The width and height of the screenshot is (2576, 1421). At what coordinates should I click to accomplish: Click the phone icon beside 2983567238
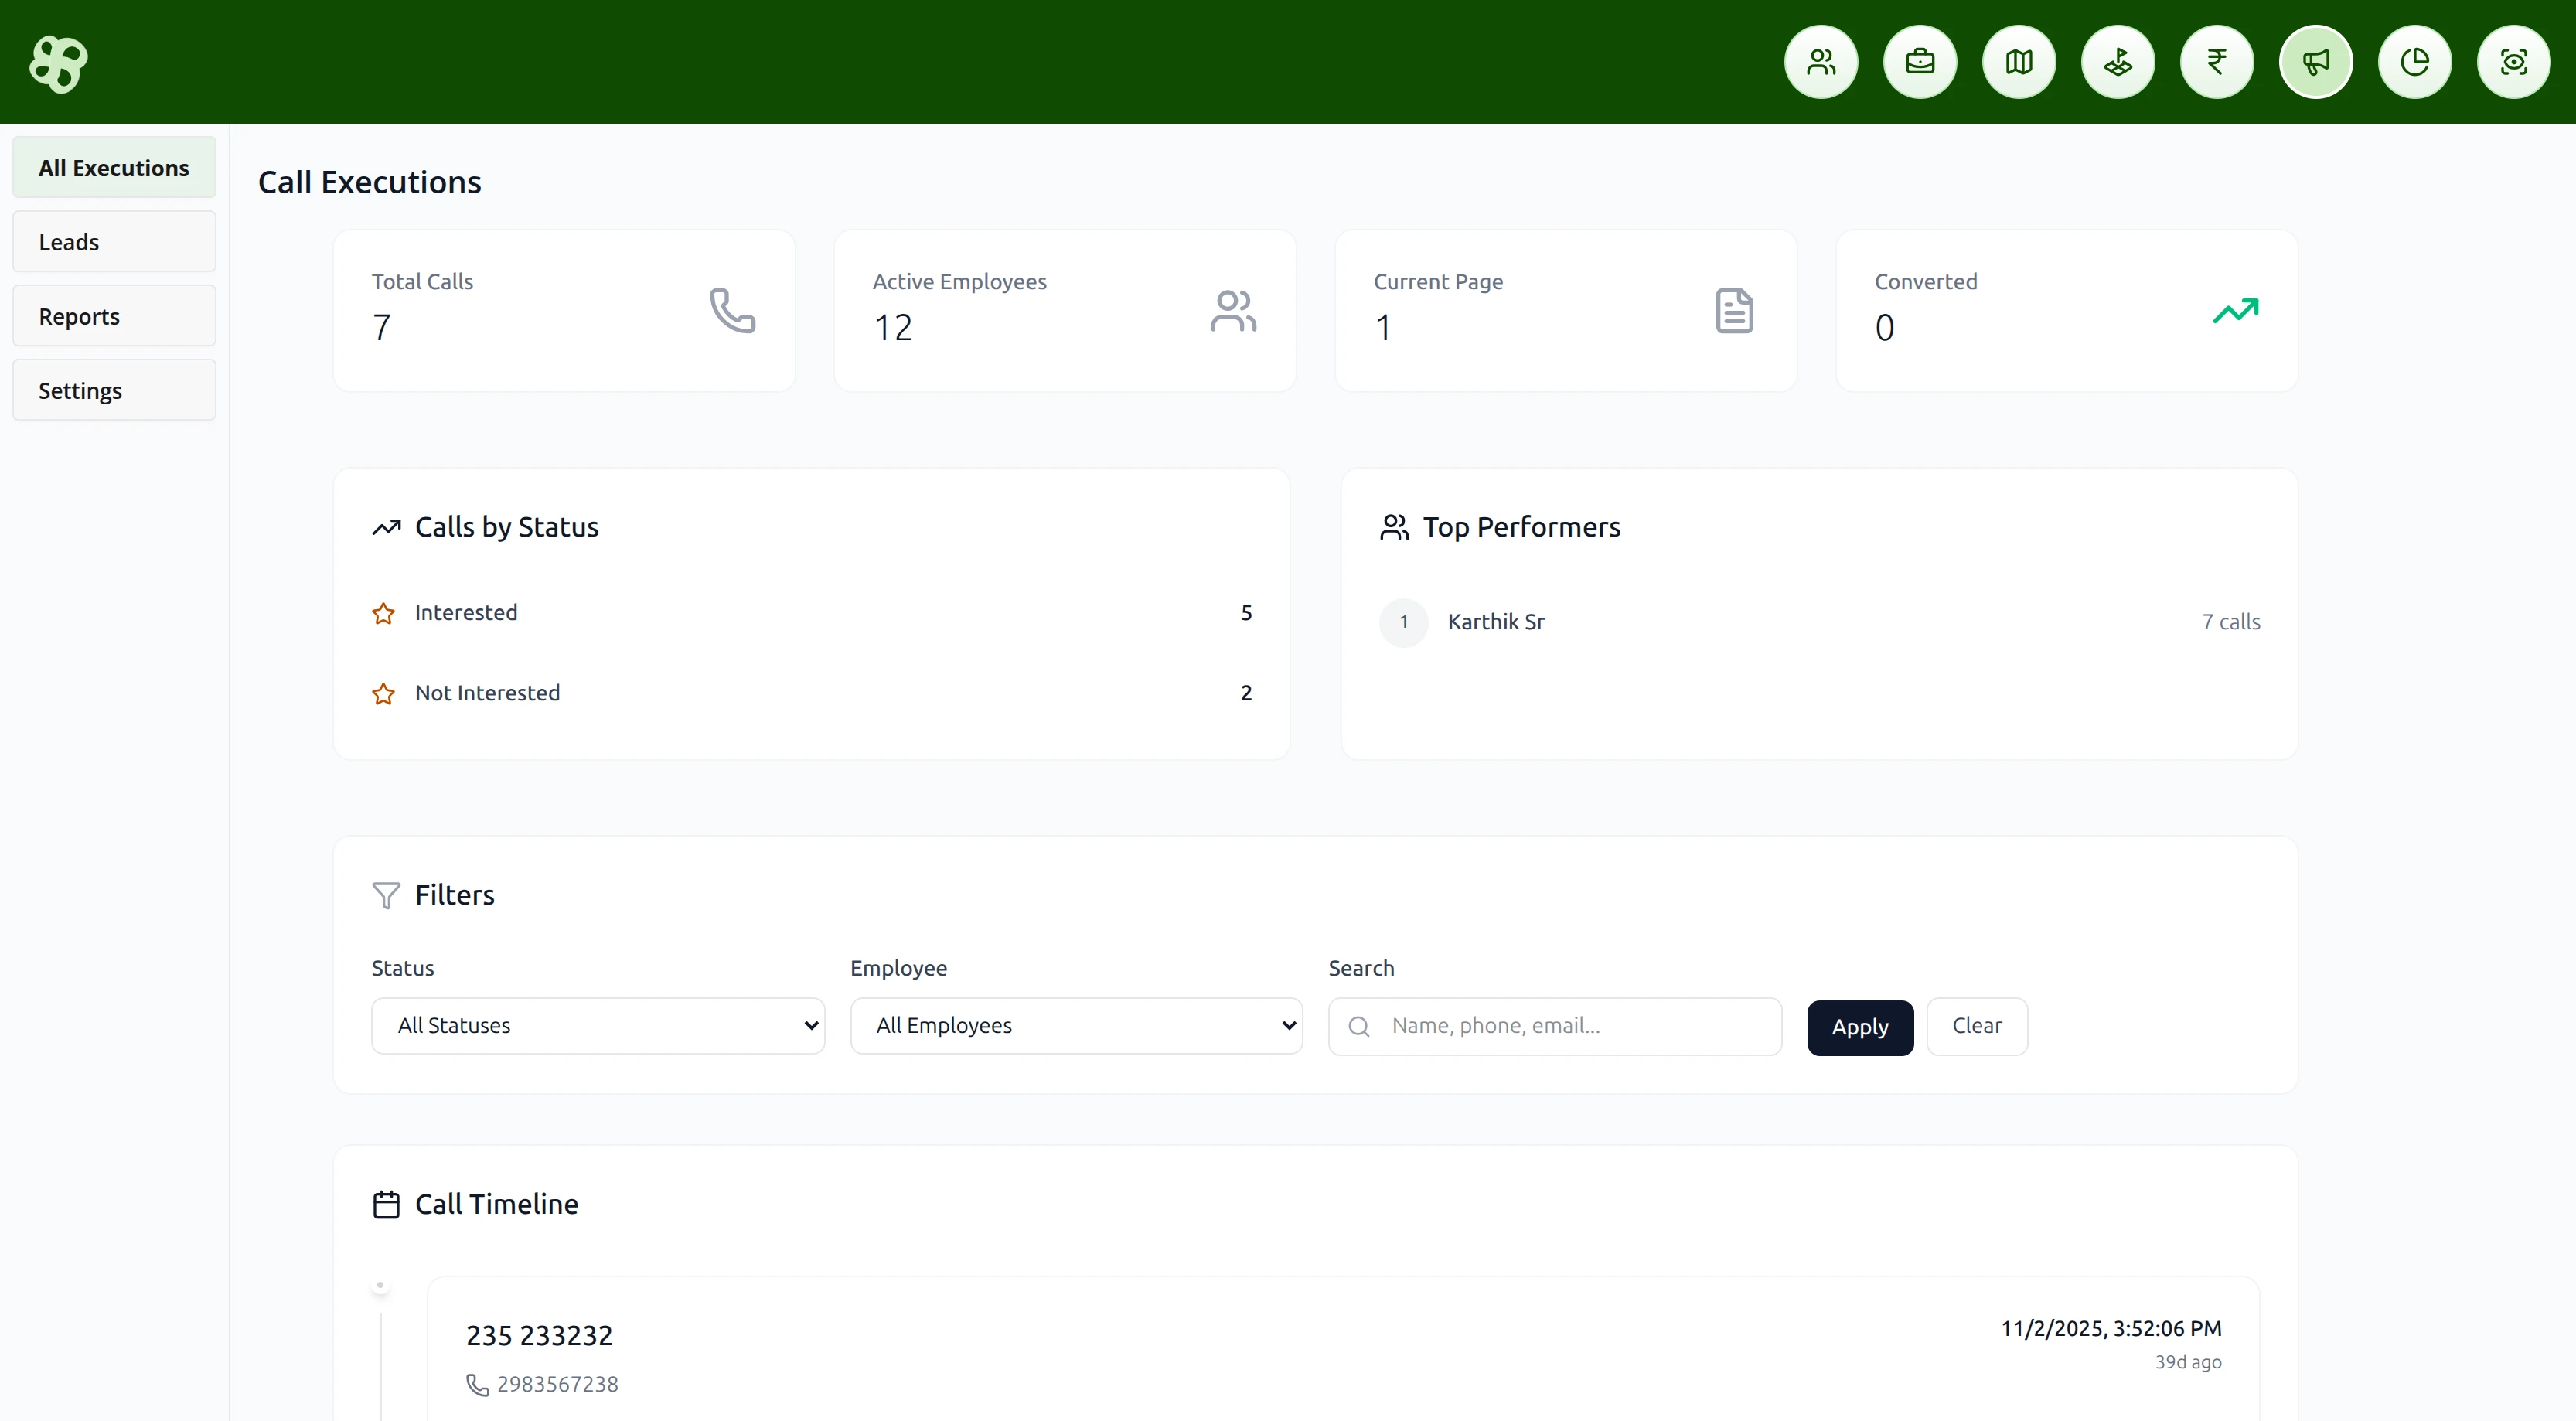pyautogui.click(x=476, y=1385)
